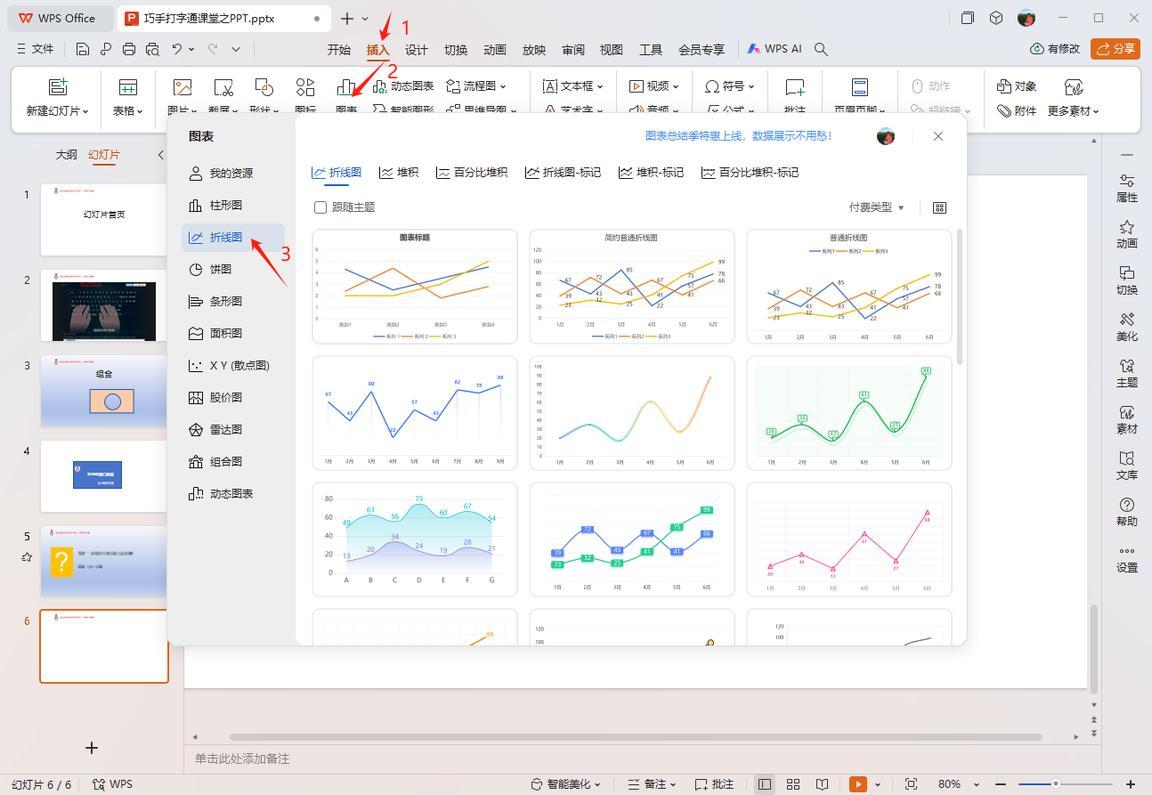Click fit slide to window icon
1152x795 pixels.
(911, 784)
